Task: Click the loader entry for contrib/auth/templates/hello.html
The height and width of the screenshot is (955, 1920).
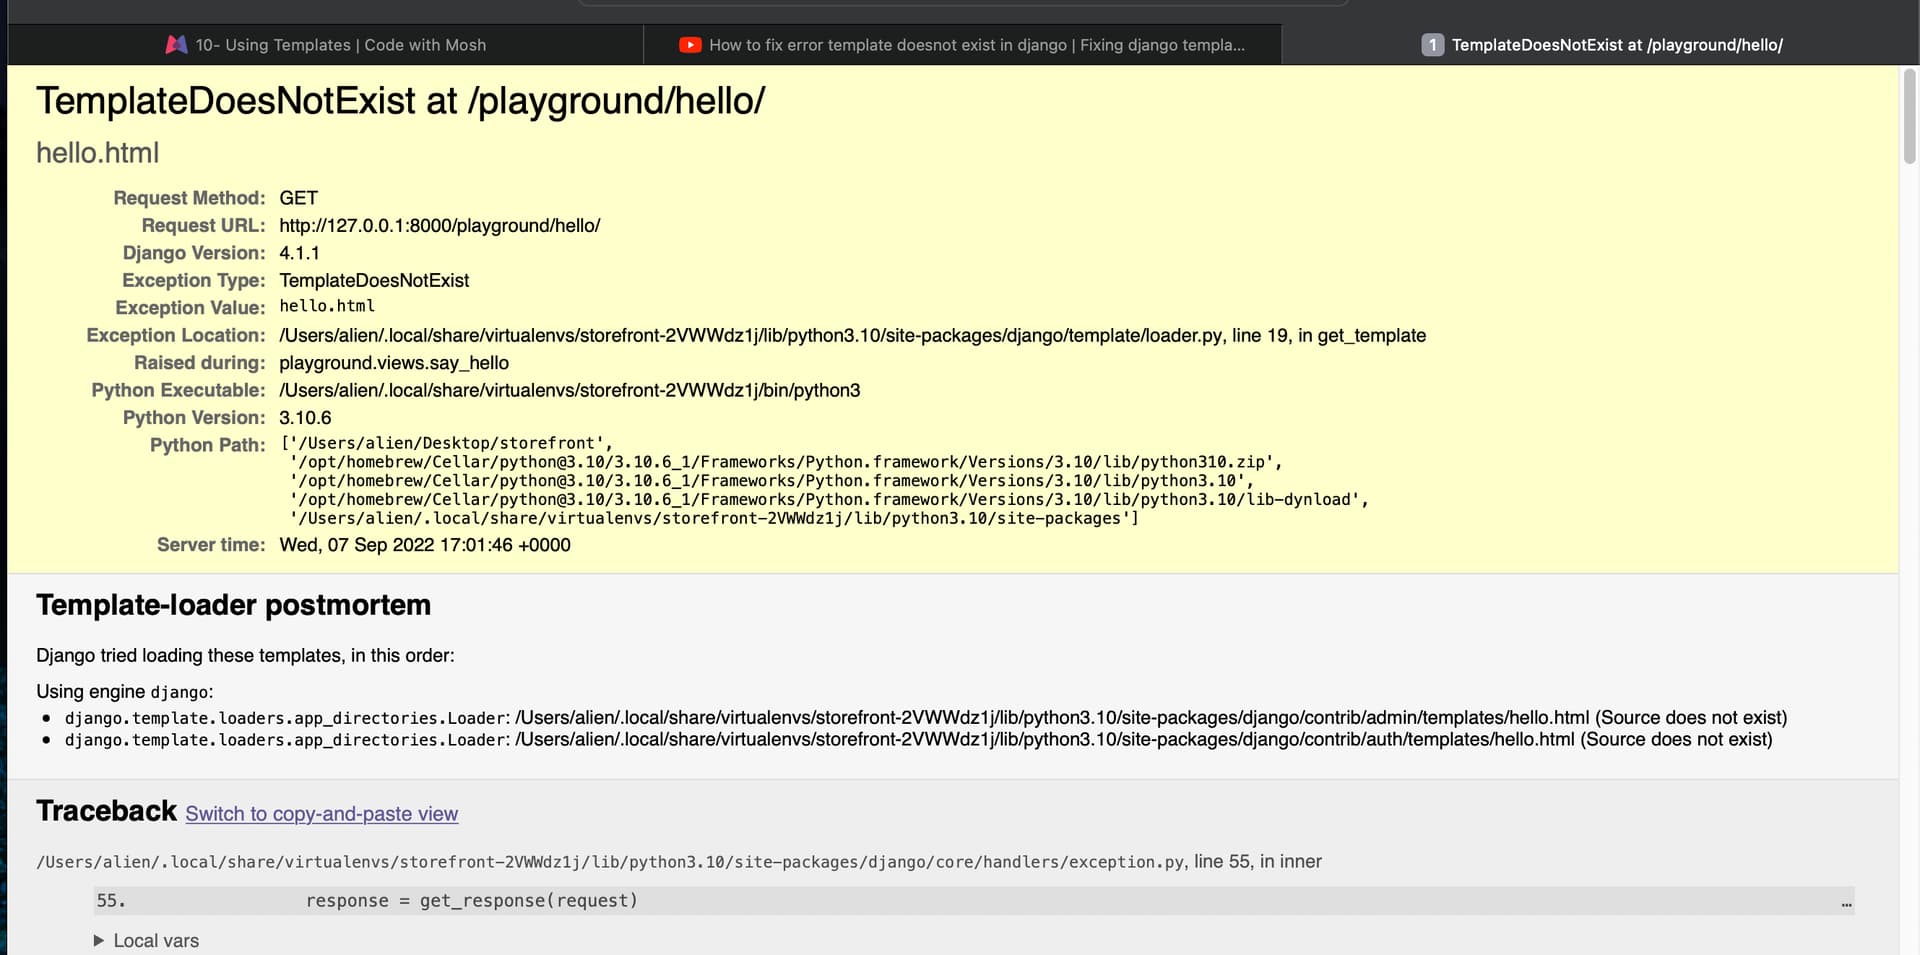Action: pos(919,740)
